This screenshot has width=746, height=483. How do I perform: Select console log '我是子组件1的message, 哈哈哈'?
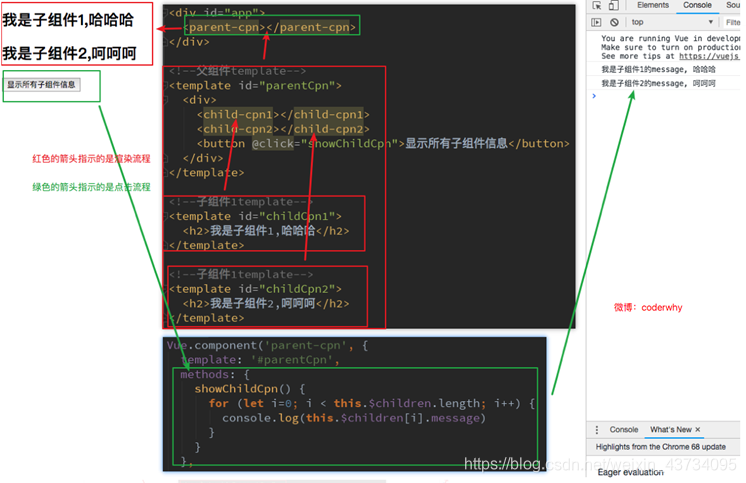658,69
